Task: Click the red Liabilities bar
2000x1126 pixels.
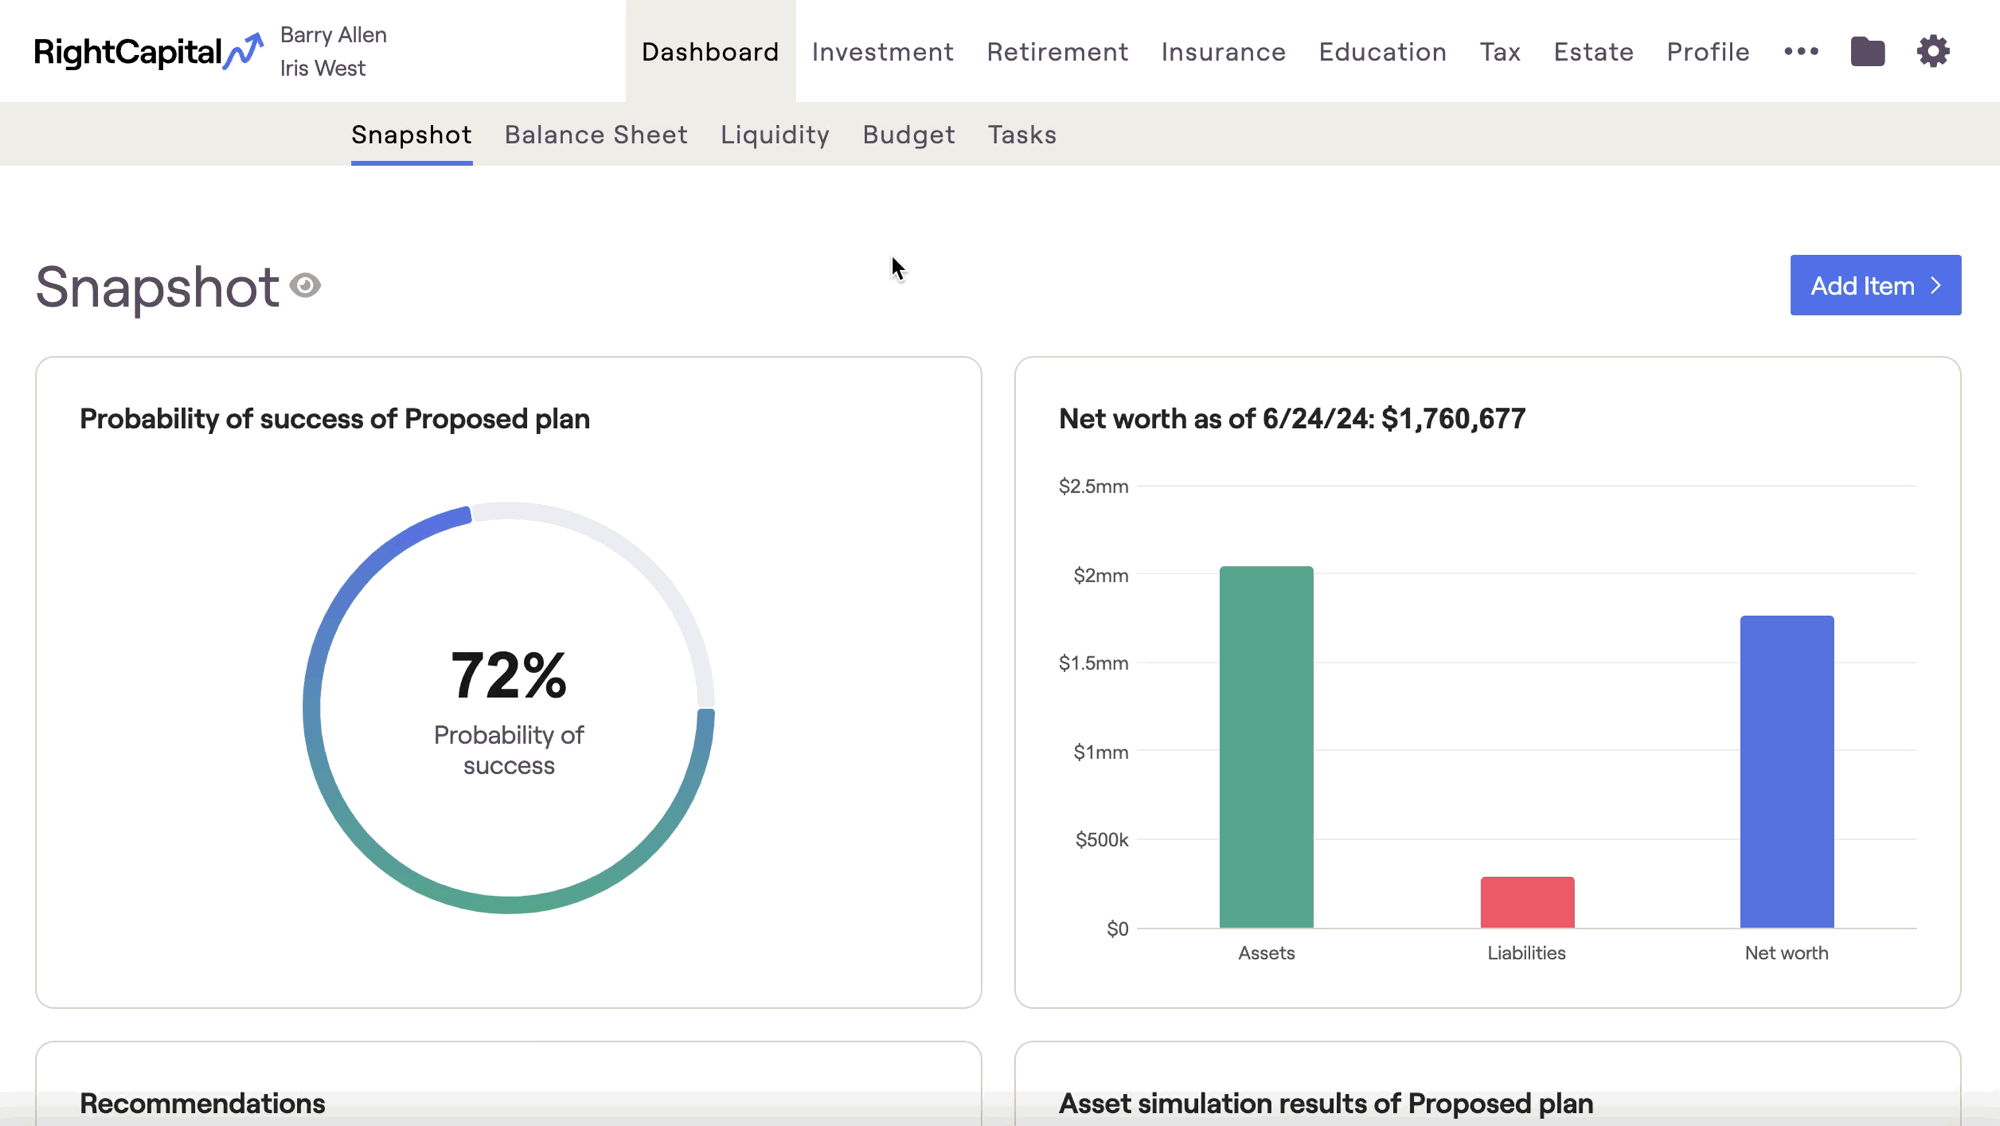Action: click(1527, 902)
